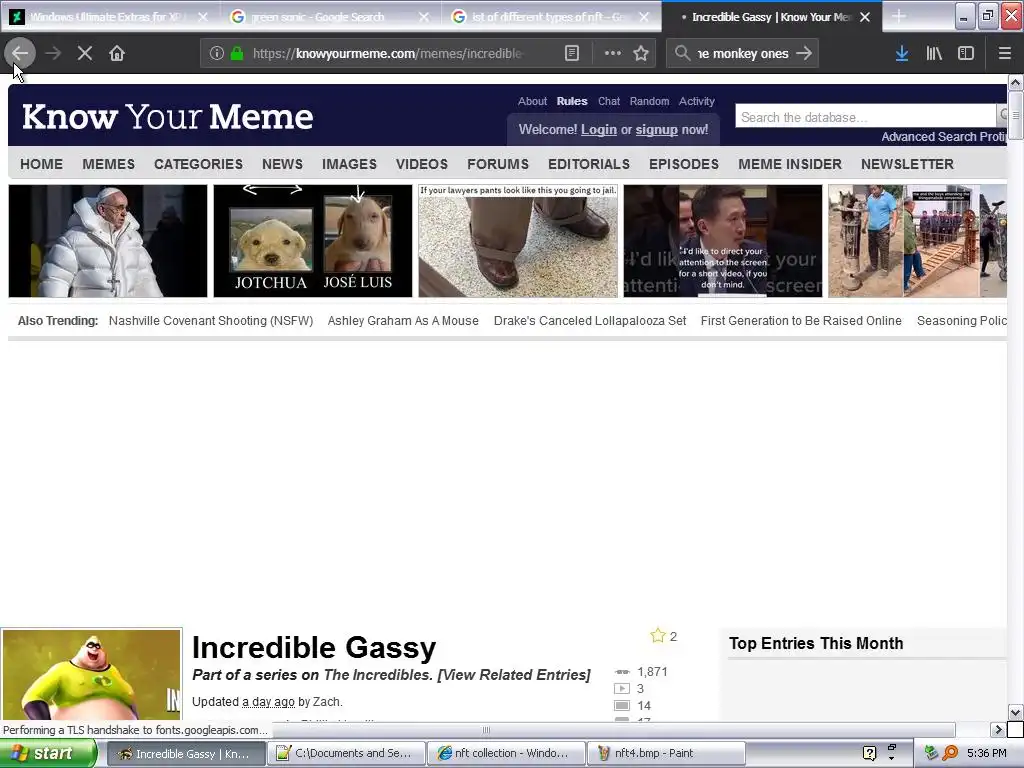Show site information via the info icon
This screenshot has width=1024, height=768.
click(x=217, y=53)
